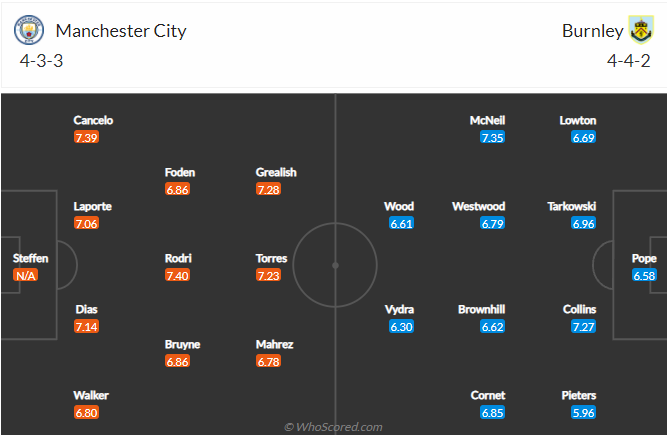Click Collins' 7.27 rating badge
This screenshot has height=435, width=667.
[x=583, y=327]
